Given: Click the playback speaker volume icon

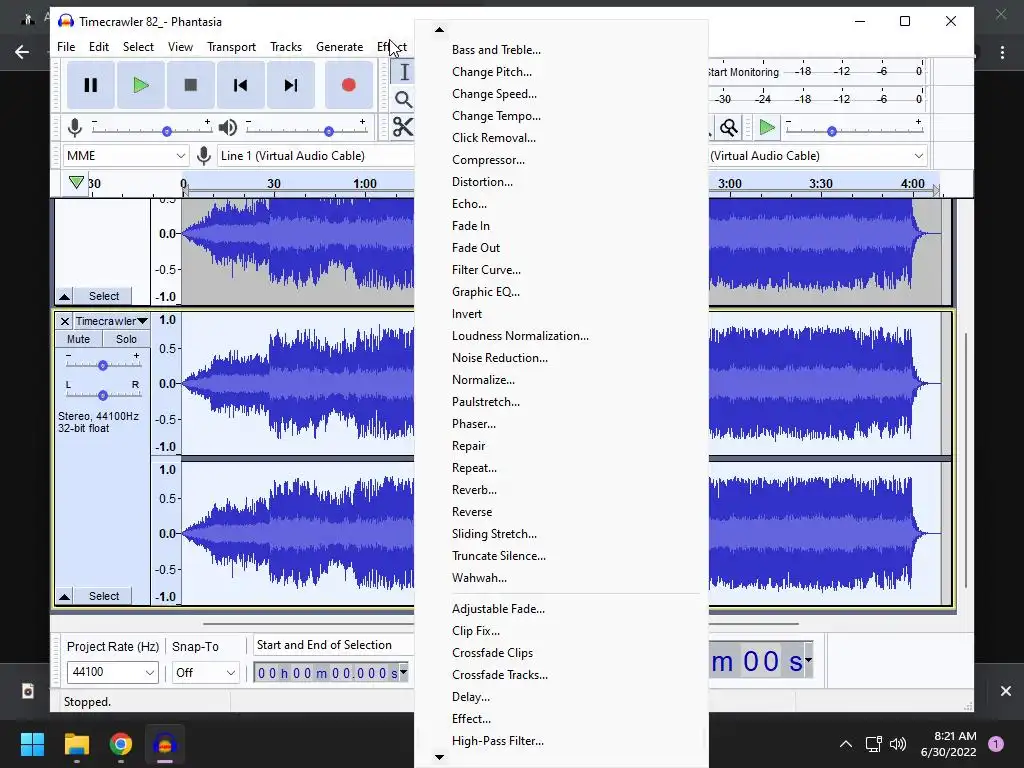Looking at the screenshot, I should pyautogui.click(x=227, y=127).
